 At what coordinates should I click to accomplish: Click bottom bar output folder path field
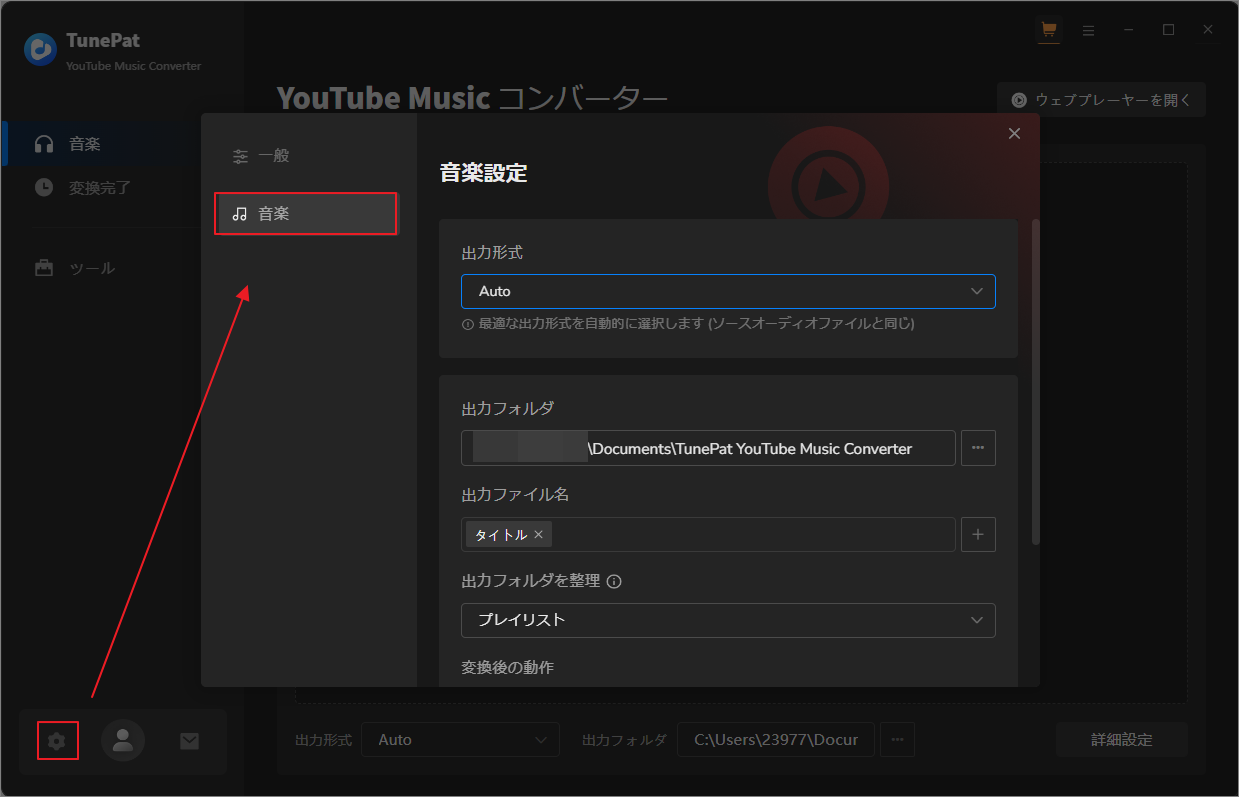click(x=776, y=740)
